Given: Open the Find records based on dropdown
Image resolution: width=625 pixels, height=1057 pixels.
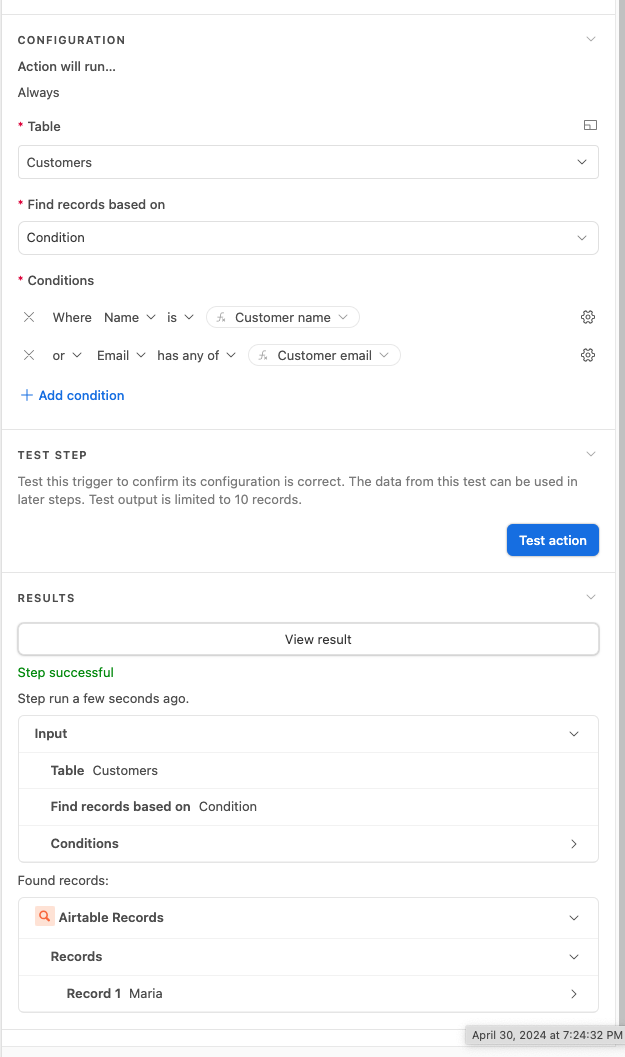Looking at the screenshot, I should coord(308,238).
